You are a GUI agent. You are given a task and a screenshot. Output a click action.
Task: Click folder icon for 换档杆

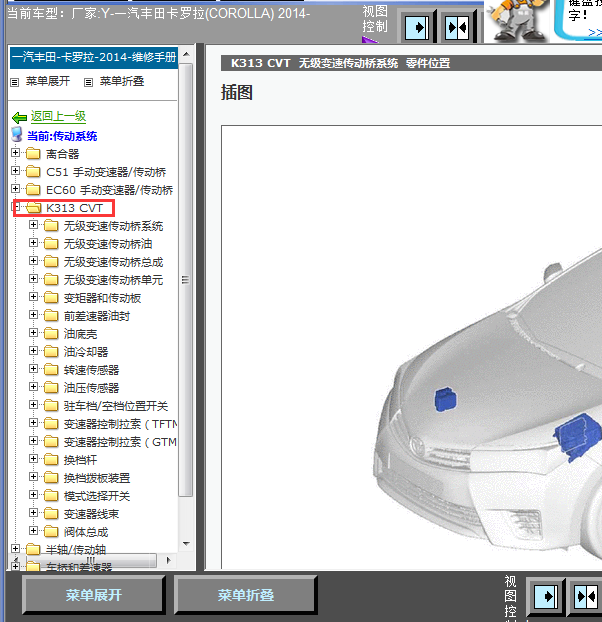pos(51,459)
